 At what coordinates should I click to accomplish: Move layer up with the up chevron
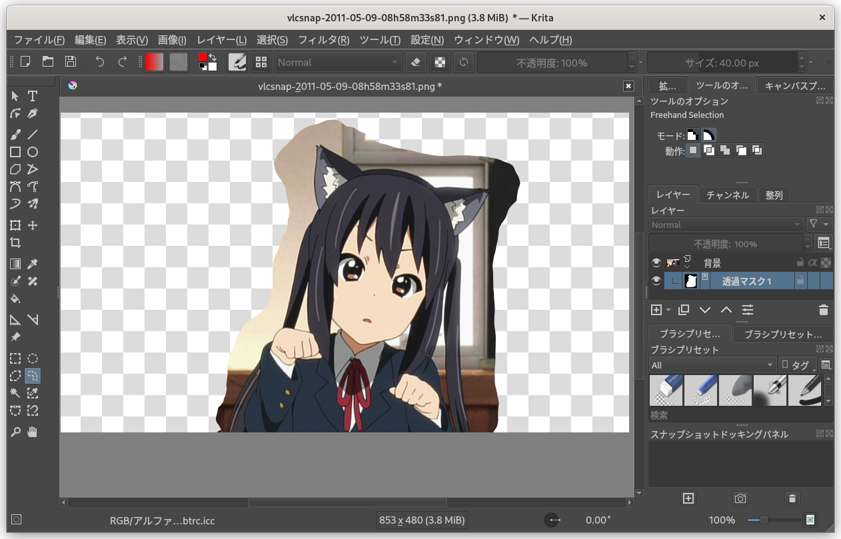(726, 310)
